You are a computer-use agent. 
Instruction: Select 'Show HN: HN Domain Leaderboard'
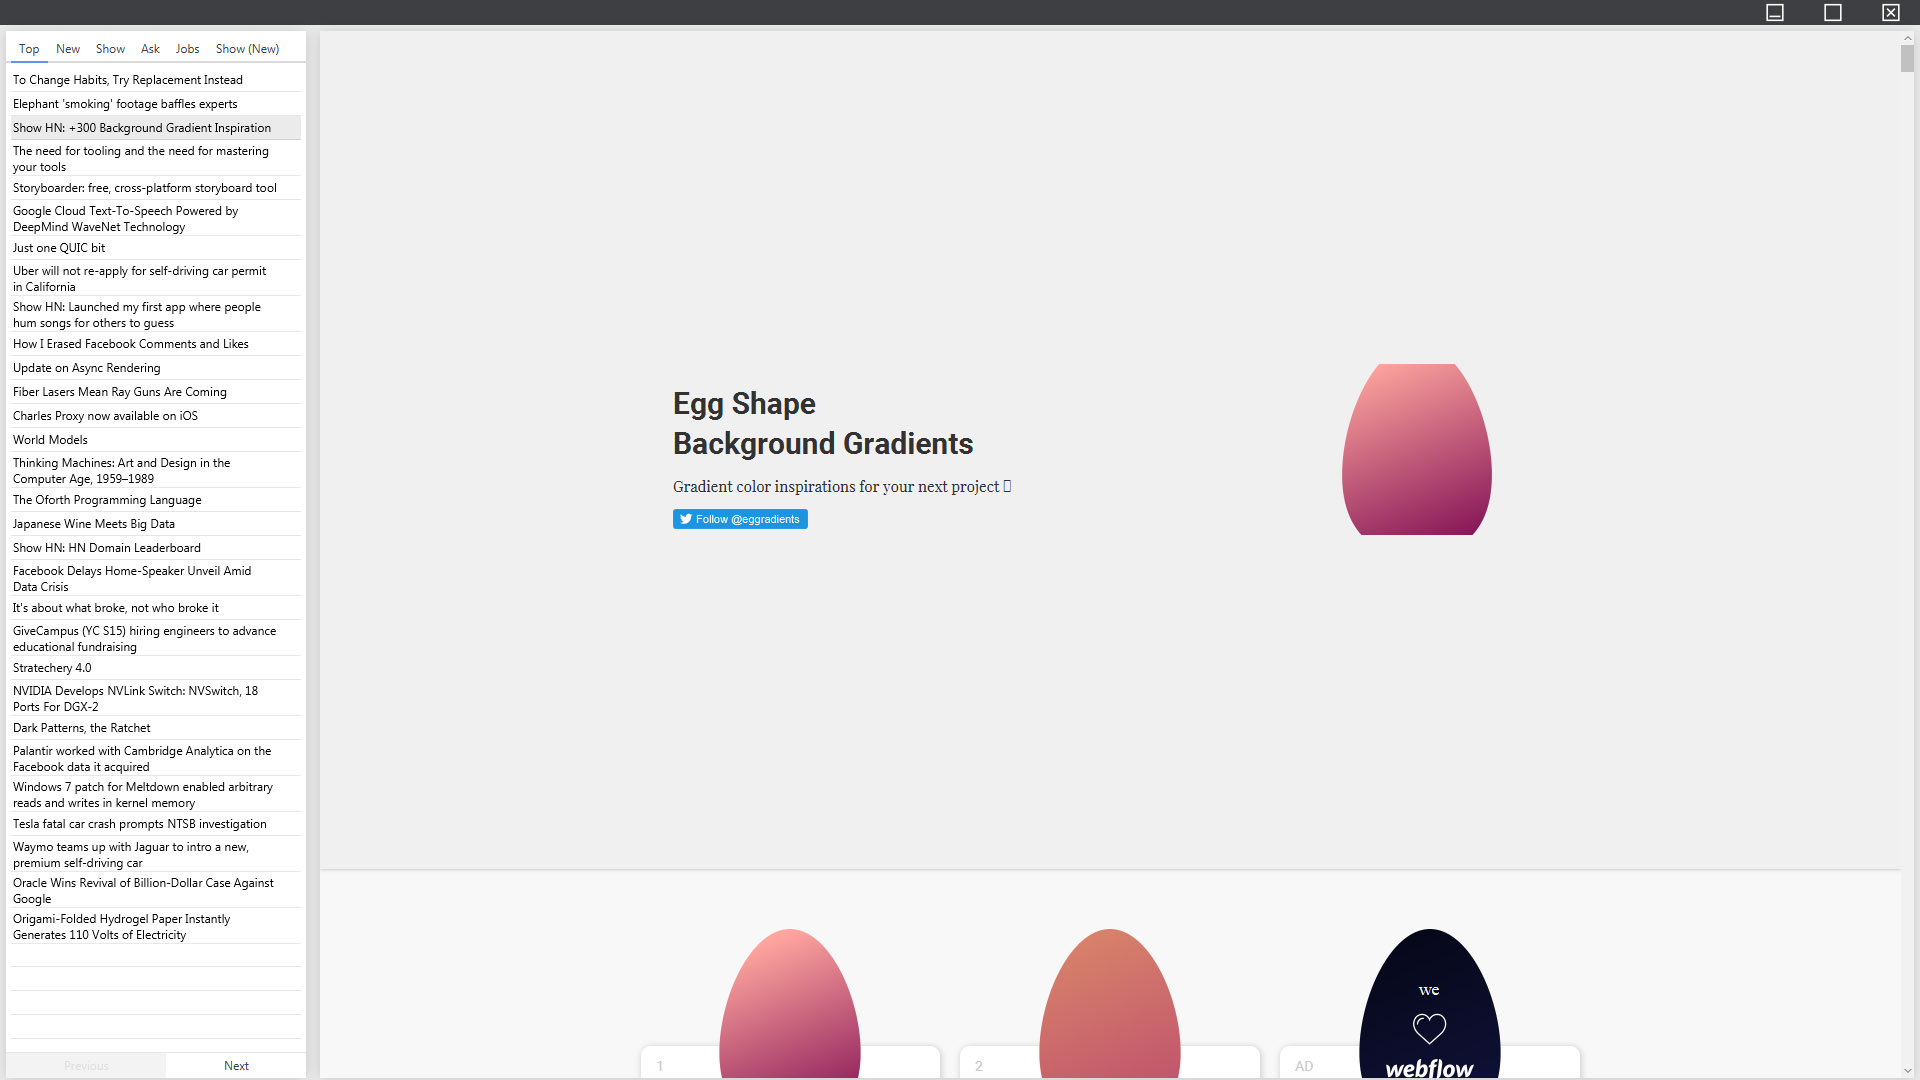[x=106, y=547]
